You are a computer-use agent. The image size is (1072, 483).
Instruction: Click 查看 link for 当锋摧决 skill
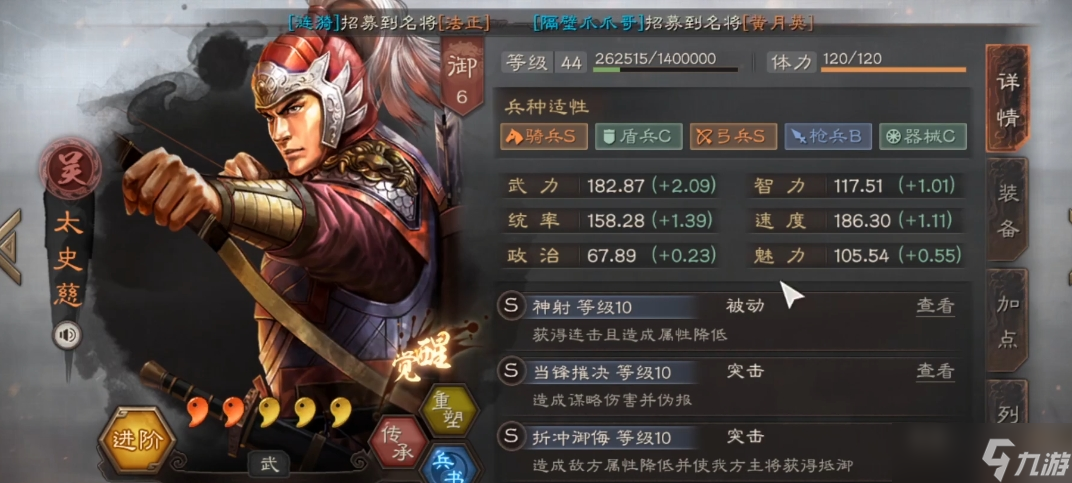click(x=935, y=371)
